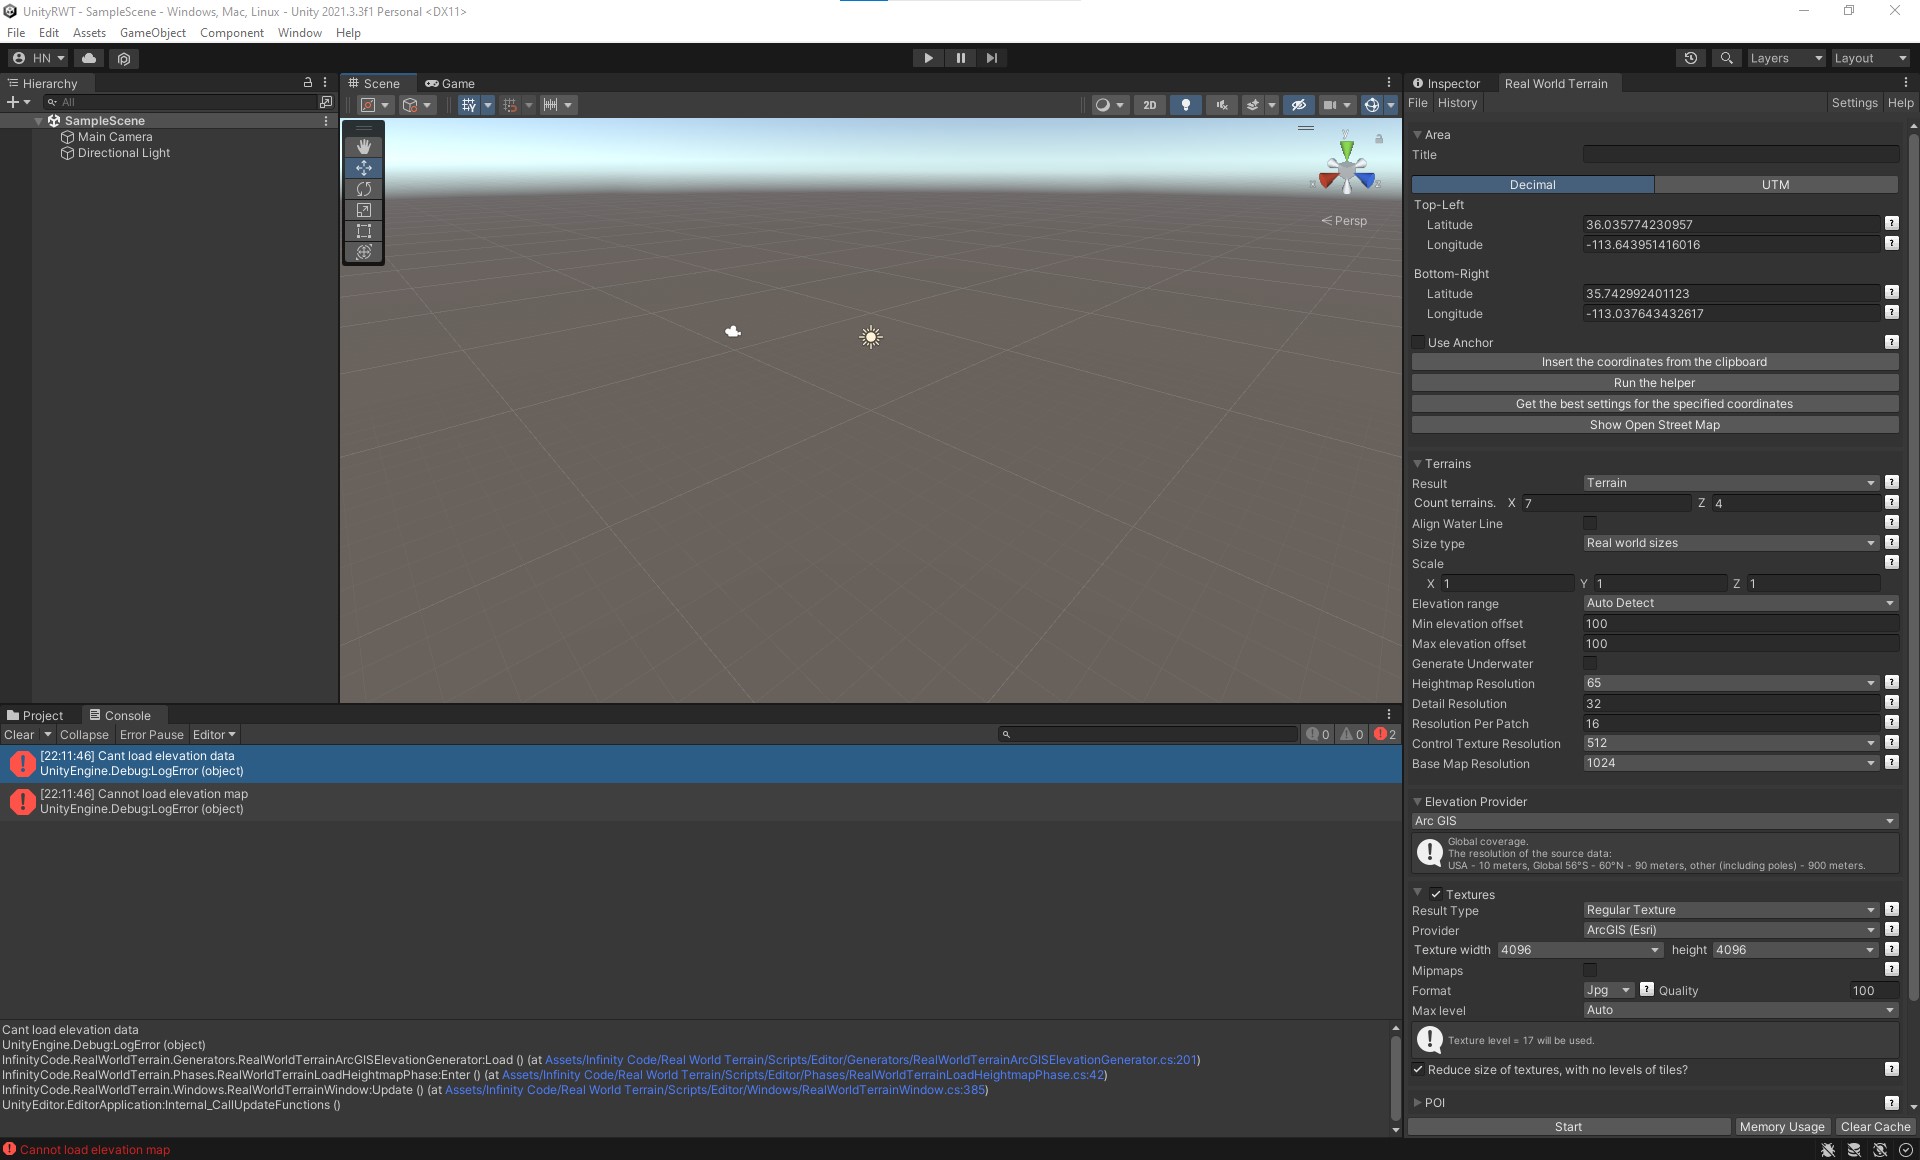Click the global search magnifier icon
The image size is (1920, 1160).
click(1726, 58)
